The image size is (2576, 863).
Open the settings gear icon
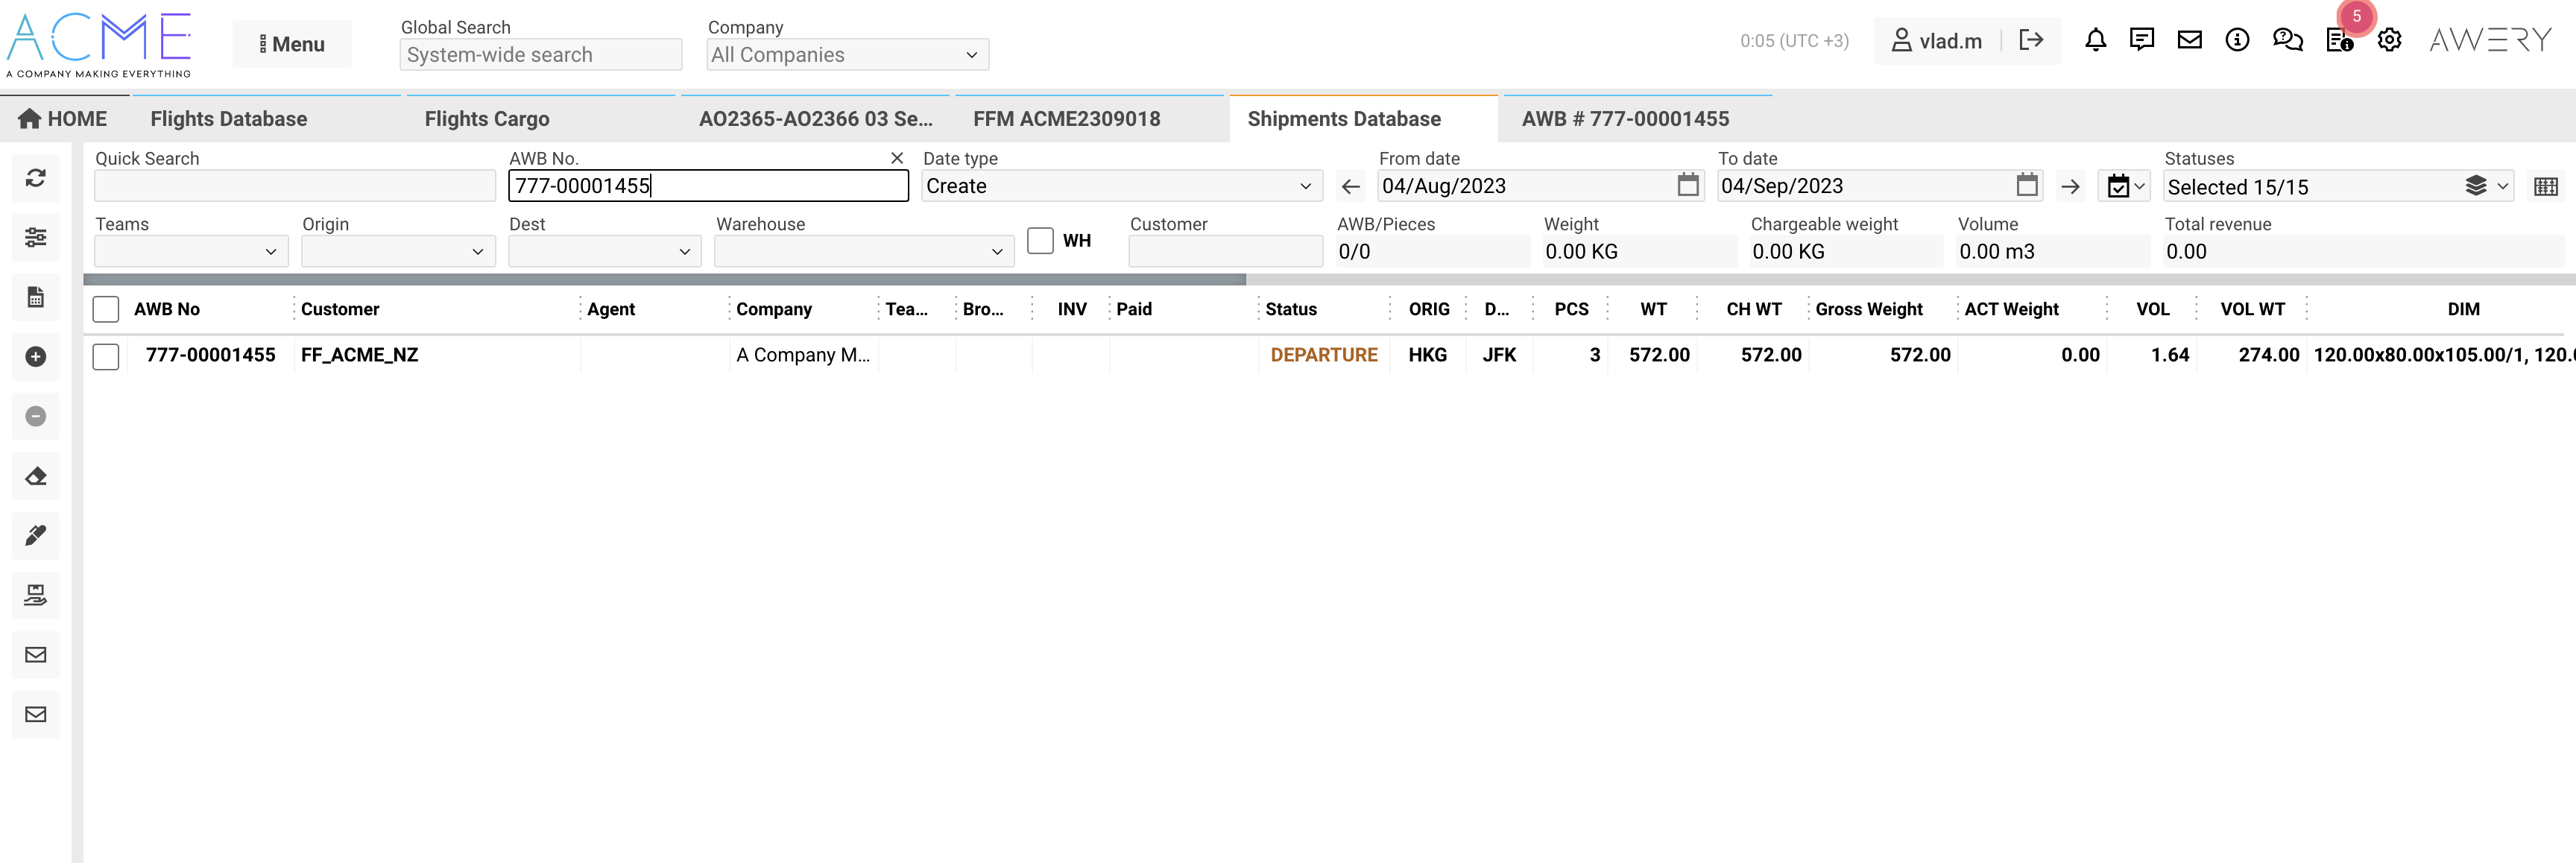[2389, 40]
